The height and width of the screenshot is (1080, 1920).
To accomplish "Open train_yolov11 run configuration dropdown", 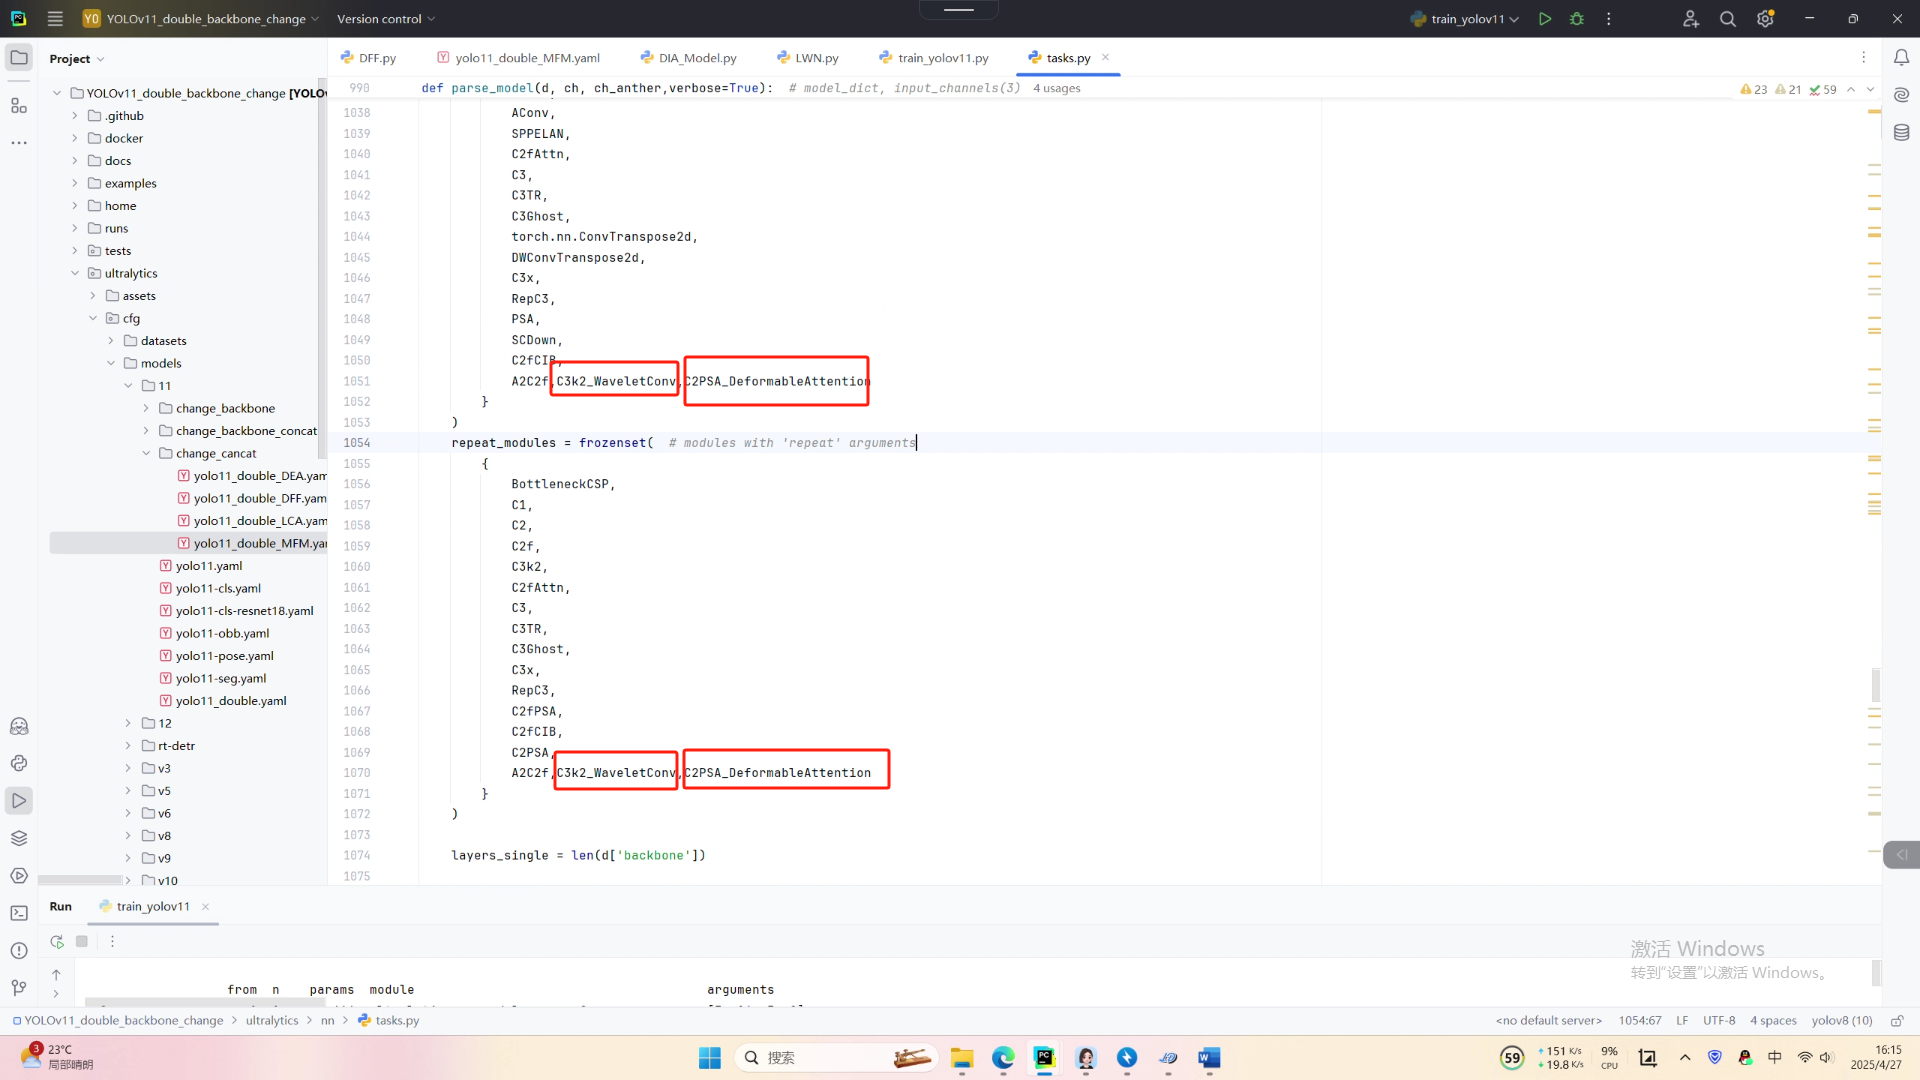I will click(x=1466, y=19).
